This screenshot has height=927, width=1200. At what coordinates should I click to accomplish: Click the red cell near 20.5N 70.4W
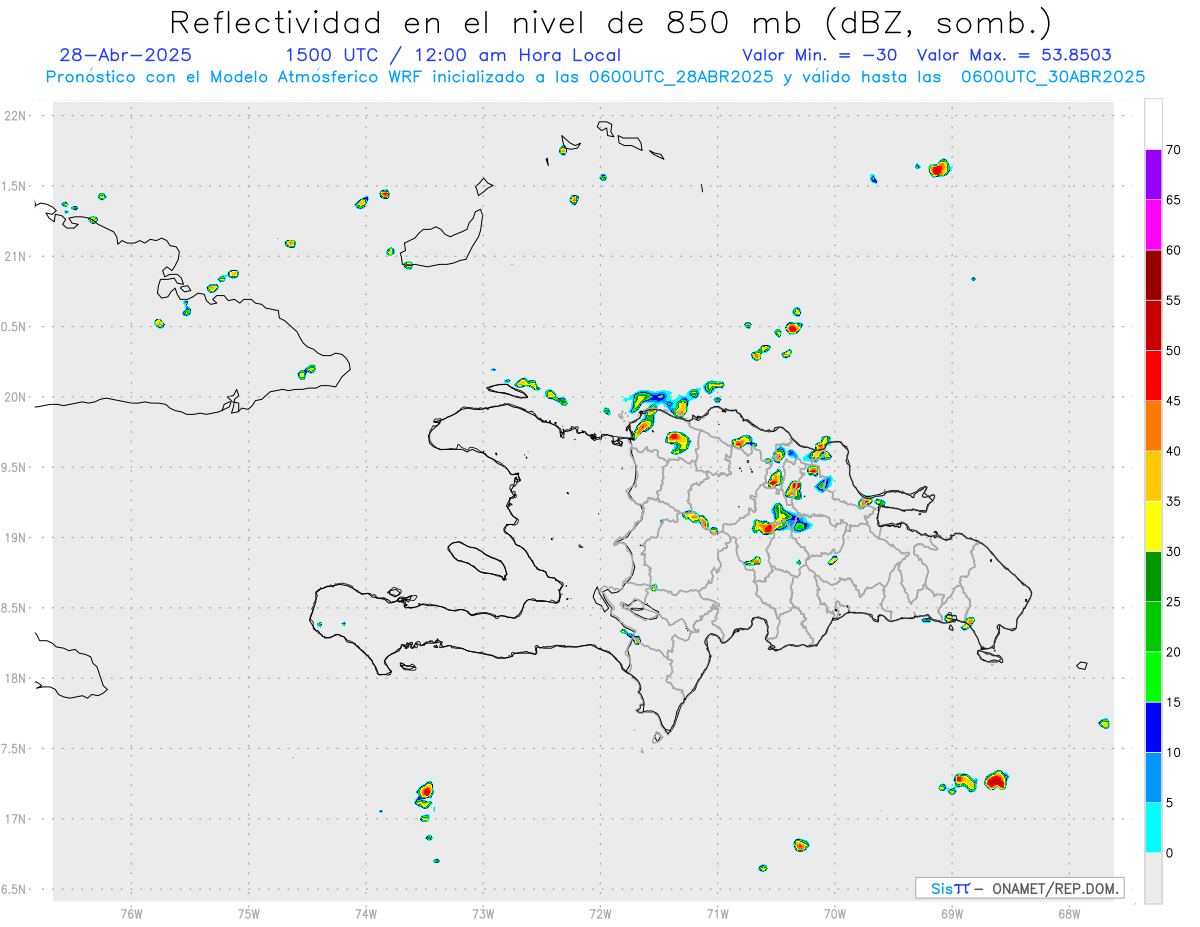coord(793,327)
